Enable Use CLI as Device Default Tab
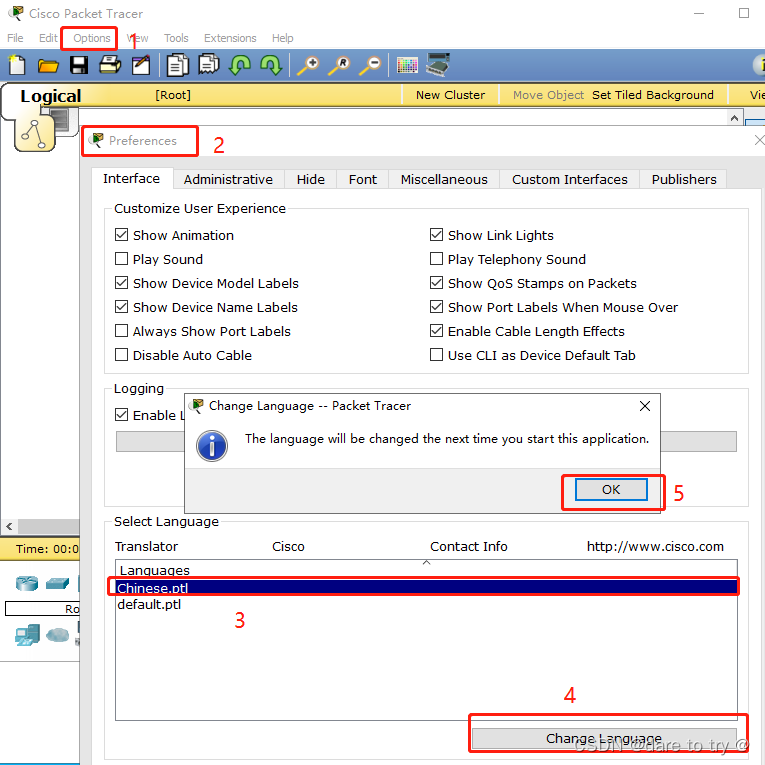 tap(437, 355)
